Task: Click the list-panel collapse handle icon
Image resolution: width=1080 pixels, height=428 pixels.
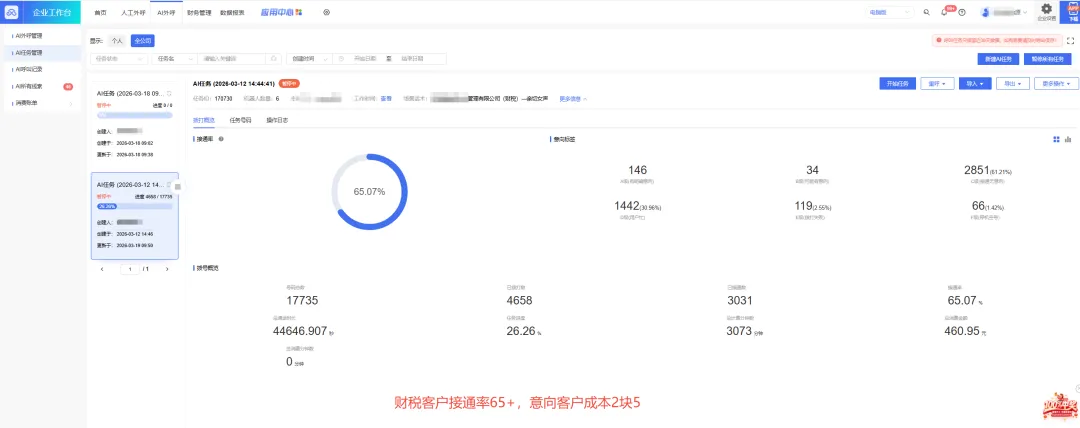Action: click(178, 187)
